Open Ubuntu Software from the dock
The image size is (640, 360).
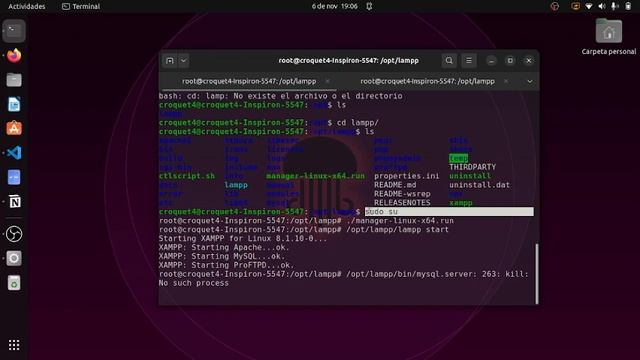14,128
